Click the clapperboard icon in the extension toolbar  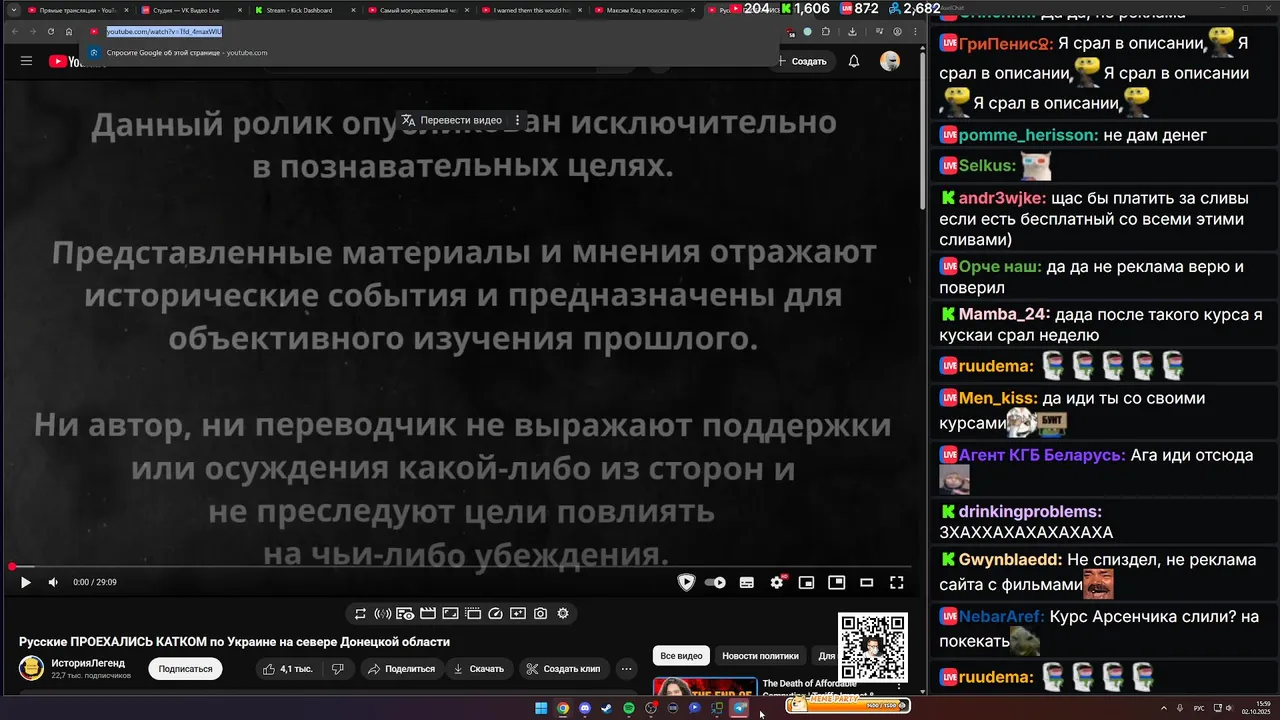tap(428, 613)
